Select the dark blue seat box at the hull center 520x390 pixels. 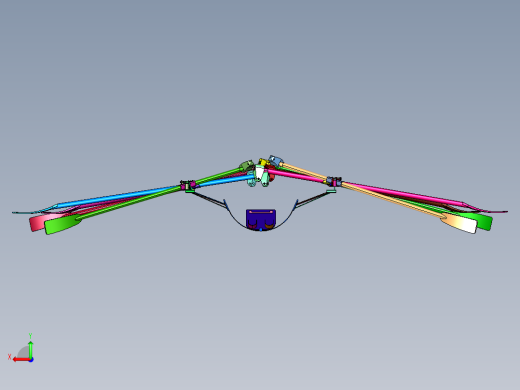click(261, 219)
